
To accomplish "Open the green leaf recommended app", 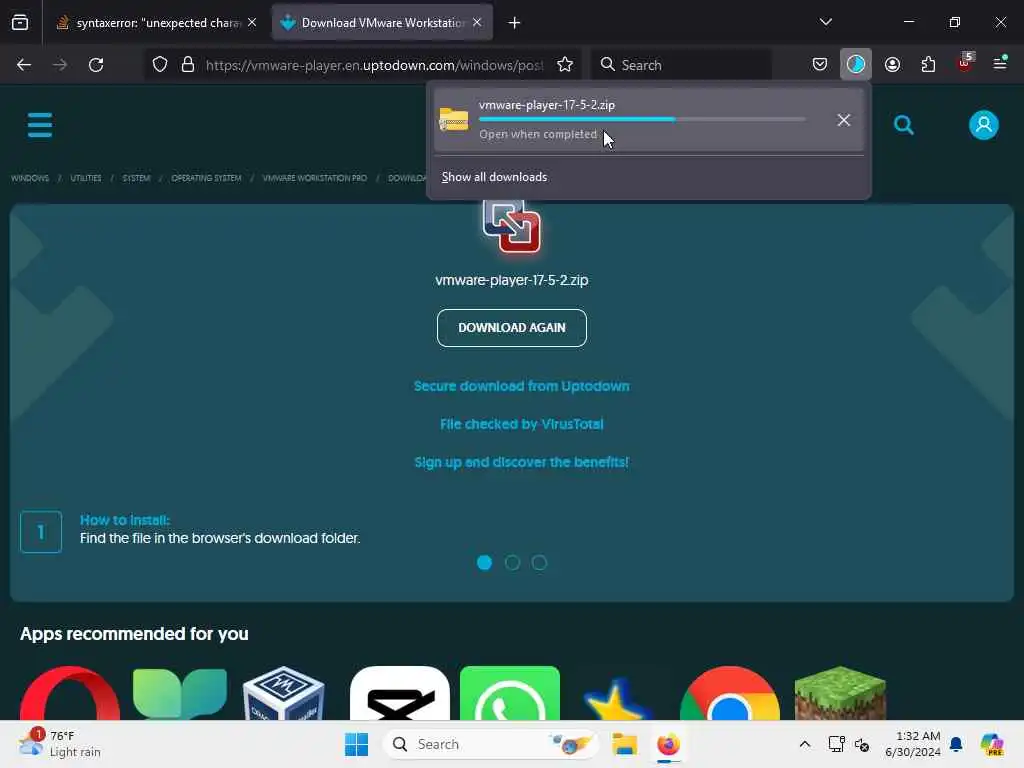I will click(180, 693).
